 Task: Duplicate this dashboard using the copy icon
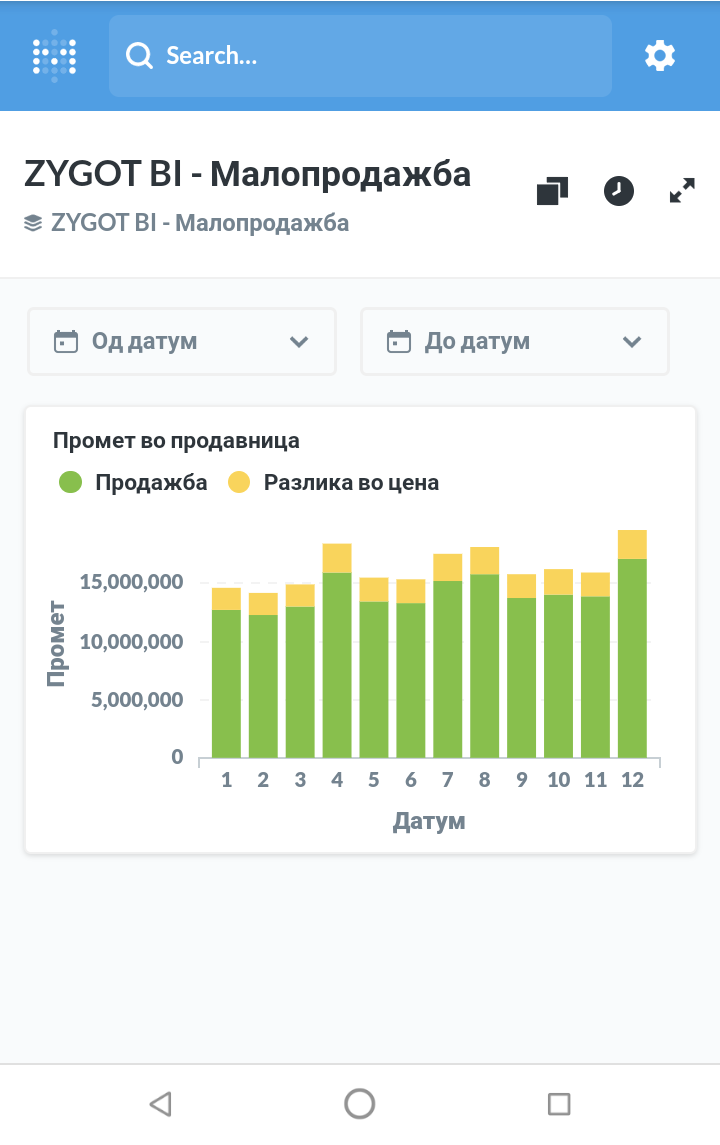click(x=552, y=191)
